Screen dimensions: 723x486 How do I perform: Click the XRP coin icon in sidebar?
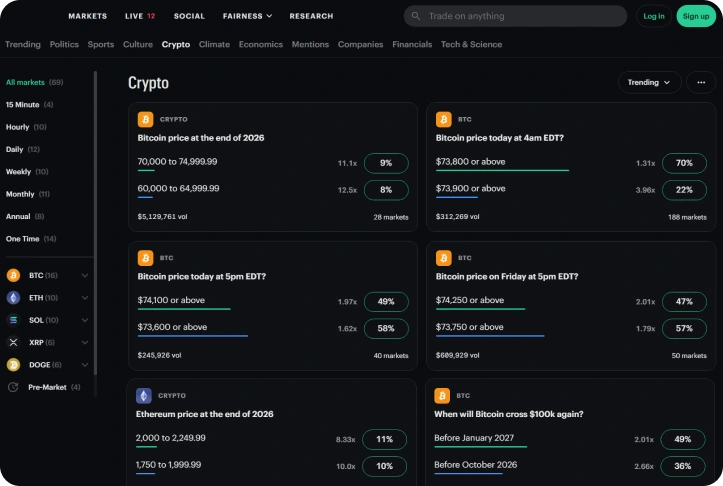pyautogui.click(x=13, y=343)
